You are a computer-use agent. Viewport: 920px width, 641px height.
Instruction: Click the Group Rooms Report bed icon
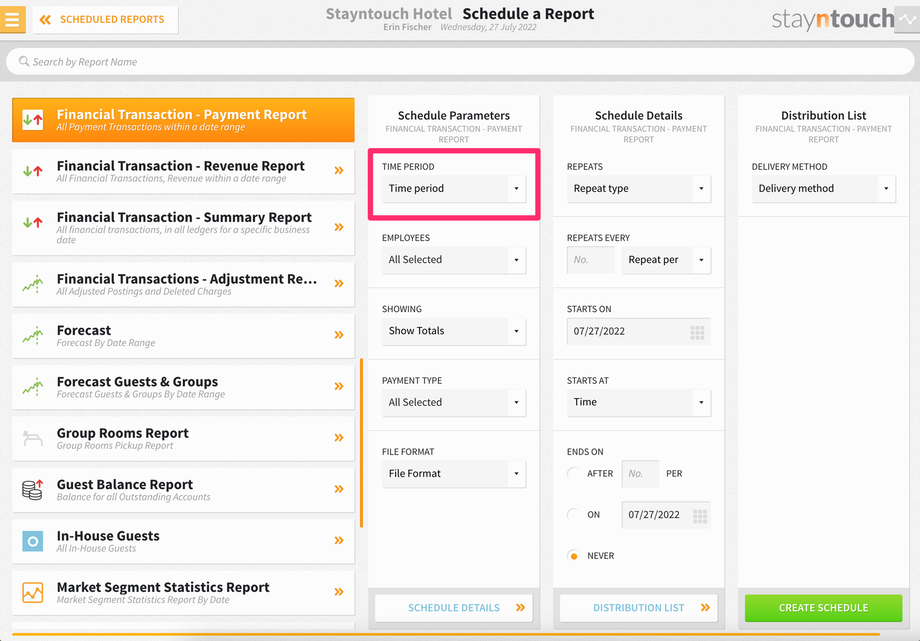pyautogui.click(x=33, y=438)
